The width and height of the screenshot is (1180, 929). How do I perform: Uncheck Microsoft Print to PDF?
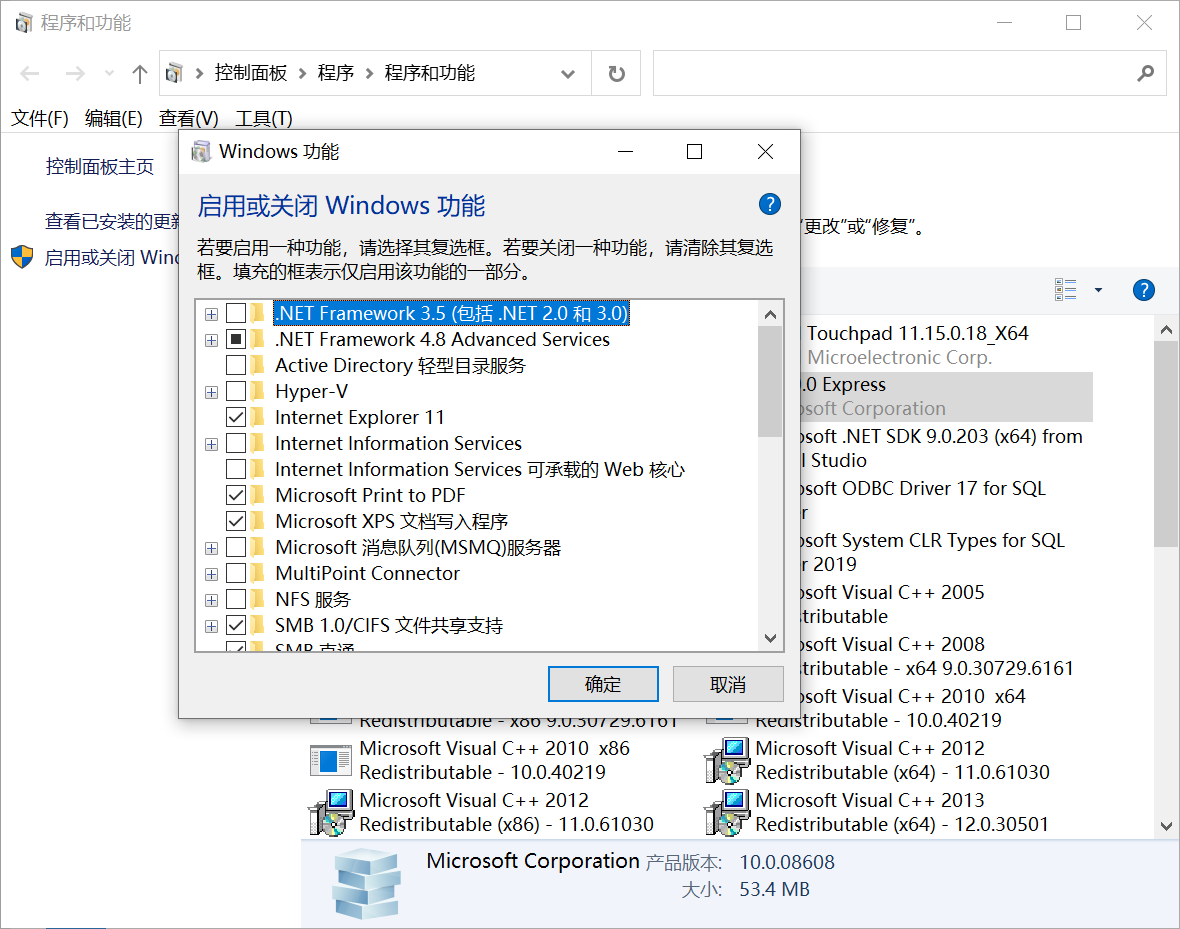point(236,495)
